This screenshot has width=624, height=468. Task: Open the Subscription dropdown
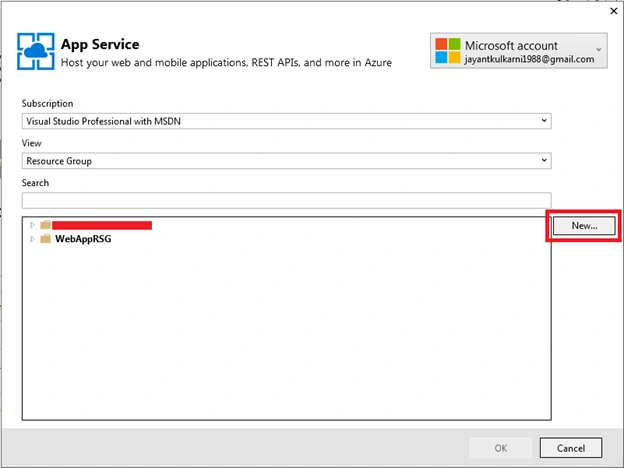pos(287,121)
